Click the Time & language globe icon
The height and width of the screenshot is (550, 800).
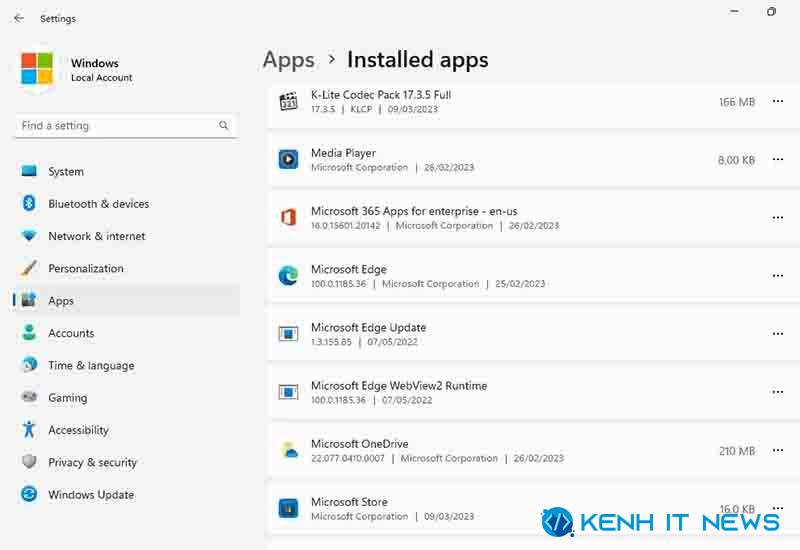coord(29,365)
